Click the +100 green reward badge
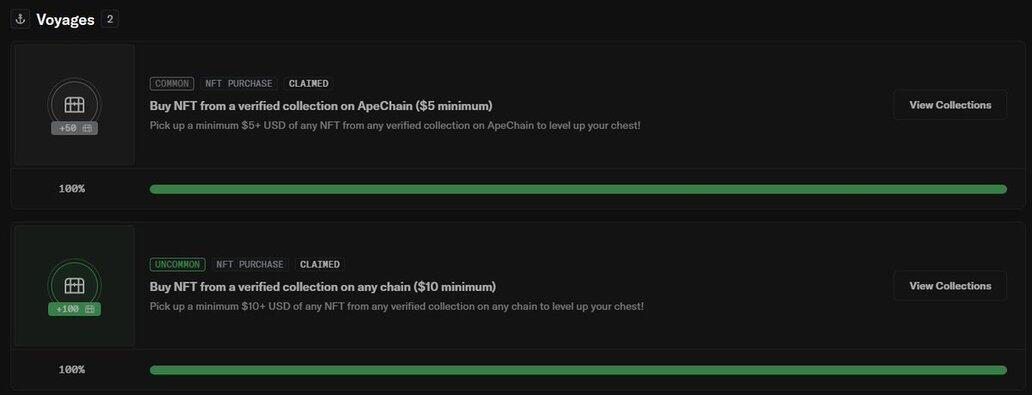The width and height of the screenshot is (1032, 395). pos(74,309)
